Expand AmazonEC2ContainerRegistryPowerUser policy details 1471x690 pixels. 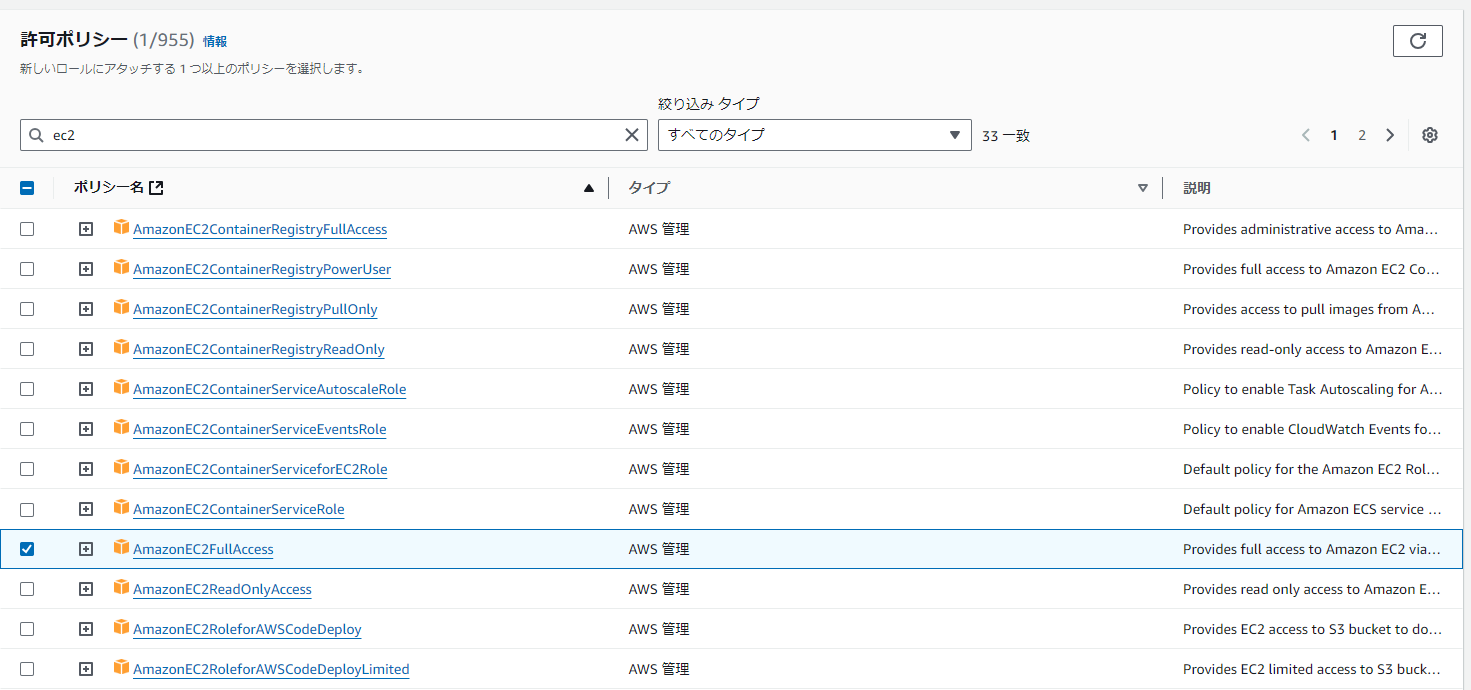coord(86,269)
